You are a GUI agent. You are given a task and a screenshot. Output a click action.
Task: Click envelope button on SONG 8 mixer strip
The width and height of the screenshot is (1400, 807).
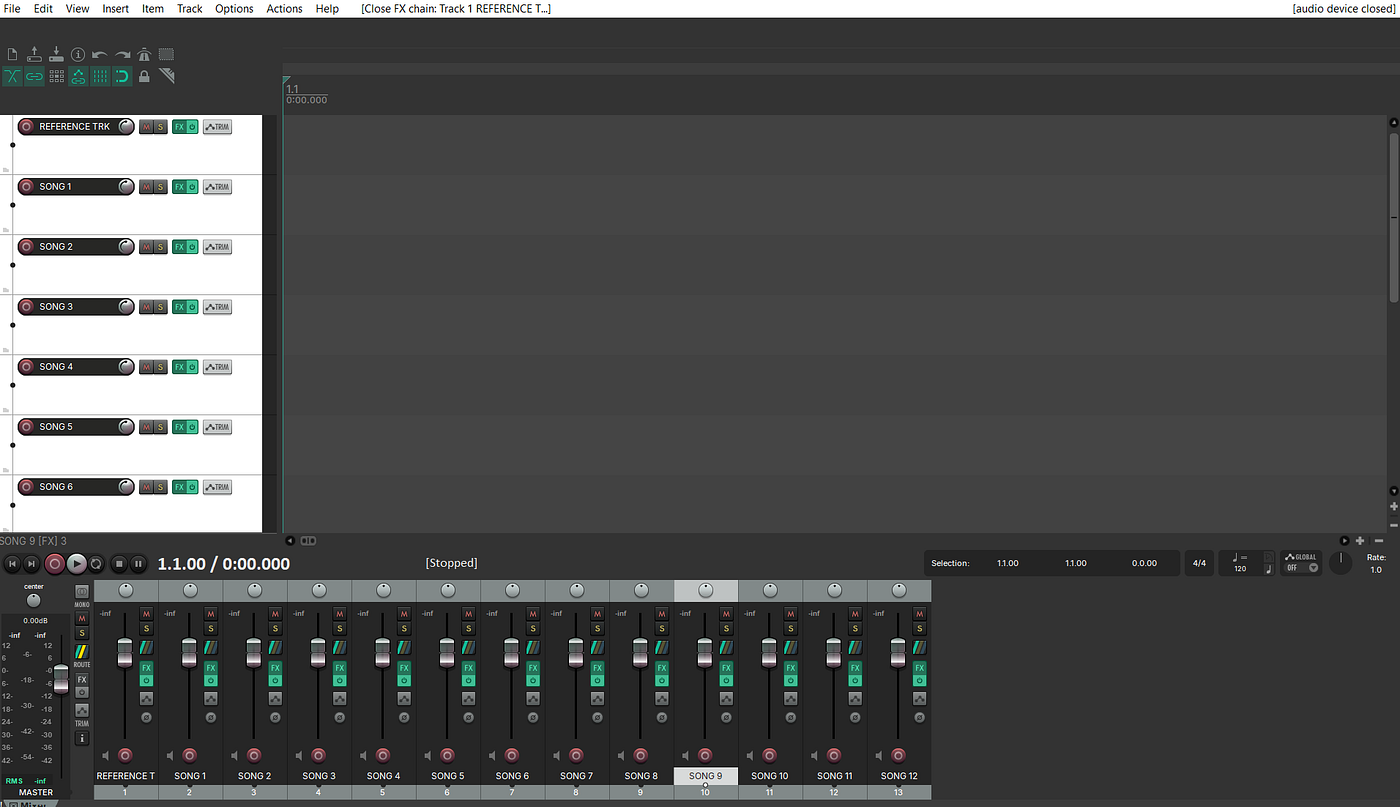coord(661,698)
